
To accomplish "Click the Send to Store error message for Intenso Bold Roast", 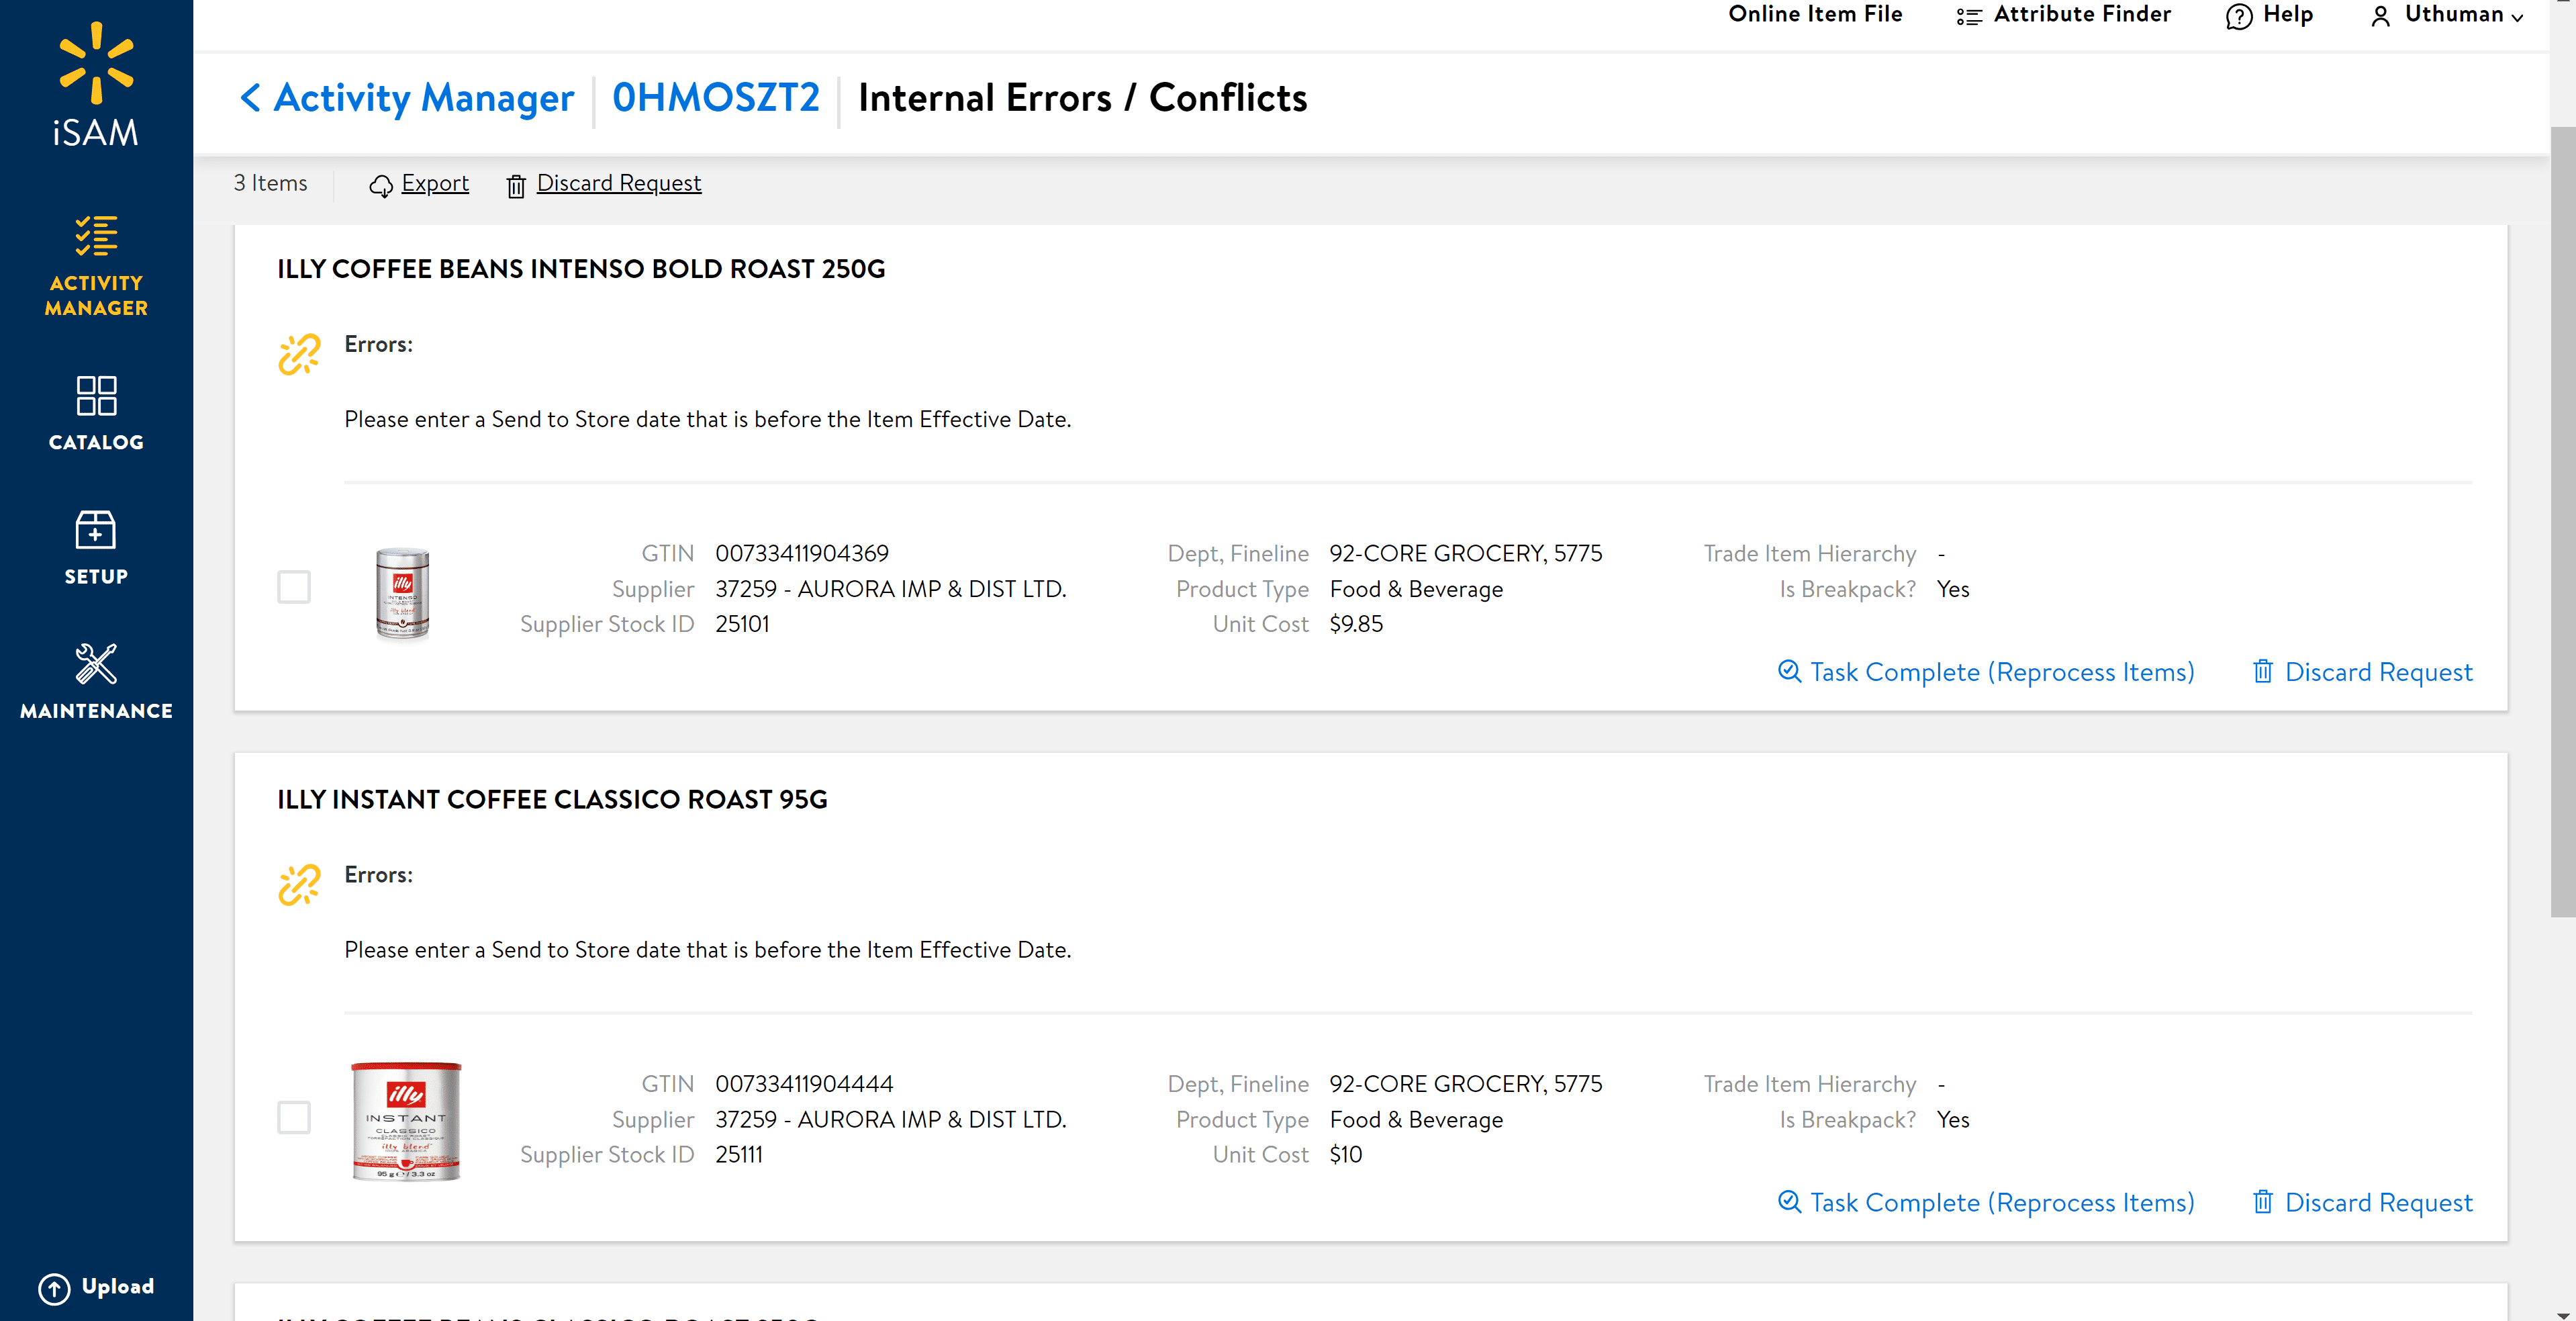I will (x=708, y=419).
